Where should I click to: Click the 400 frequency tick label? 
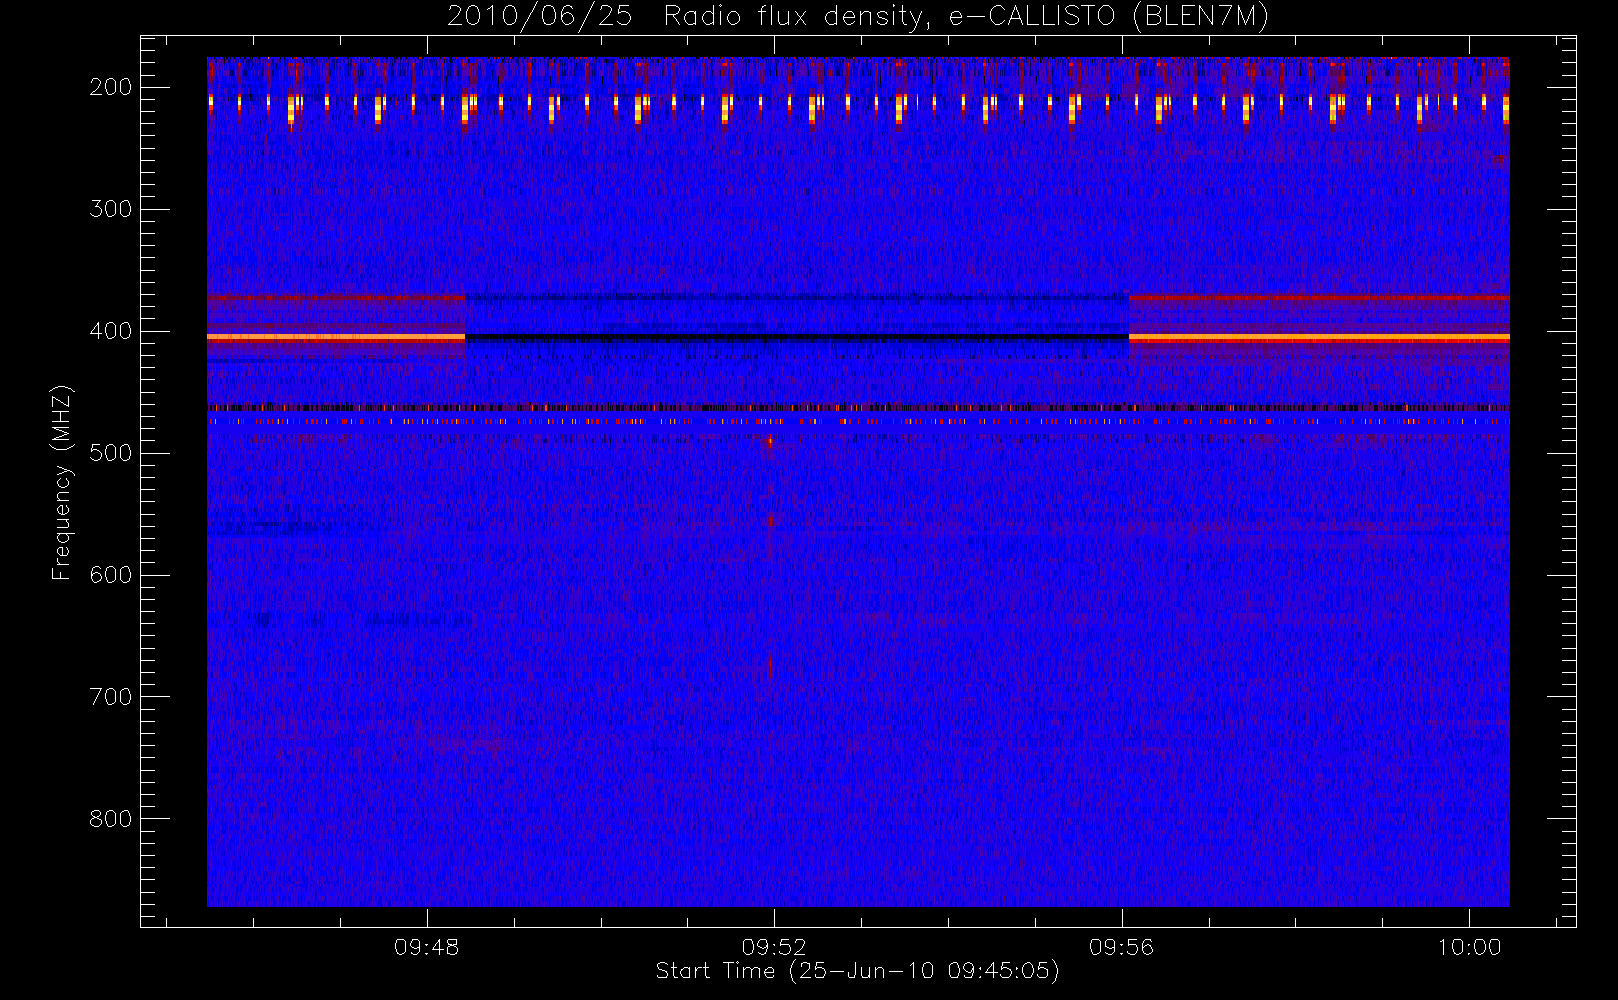(x=111, y=331)
